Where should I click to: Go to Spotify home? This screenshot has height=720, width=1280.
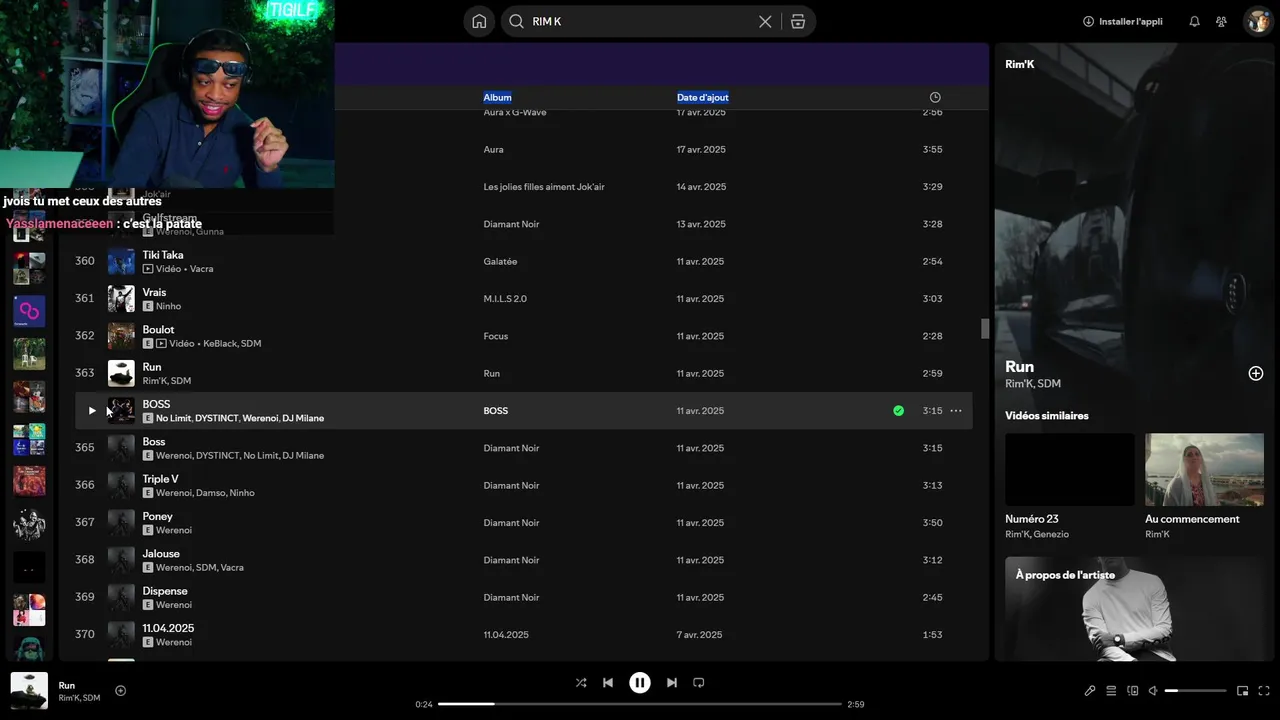point(479,21)
